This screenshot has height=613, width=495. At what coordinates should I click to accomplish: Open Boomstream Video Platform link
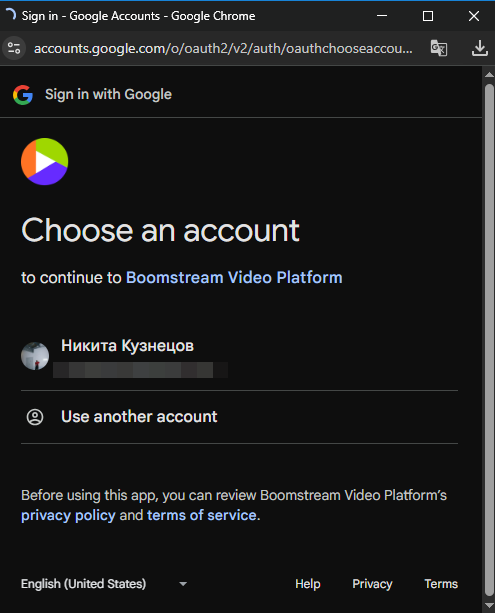pos(234,278)
